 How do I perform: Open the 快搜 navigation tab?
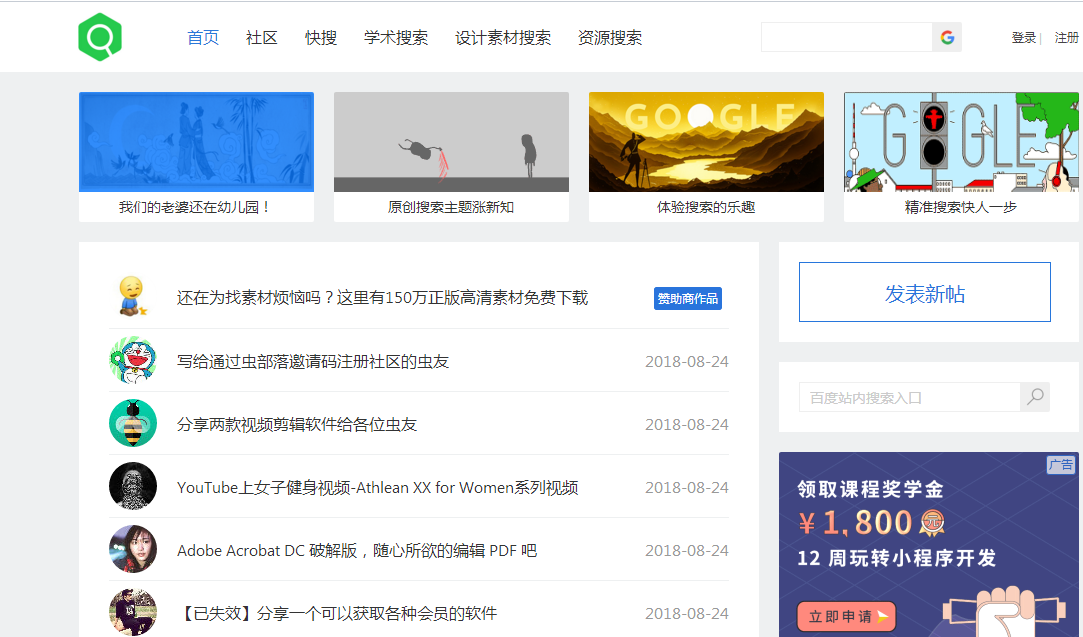pyautogui.click(x=321, y=37)
